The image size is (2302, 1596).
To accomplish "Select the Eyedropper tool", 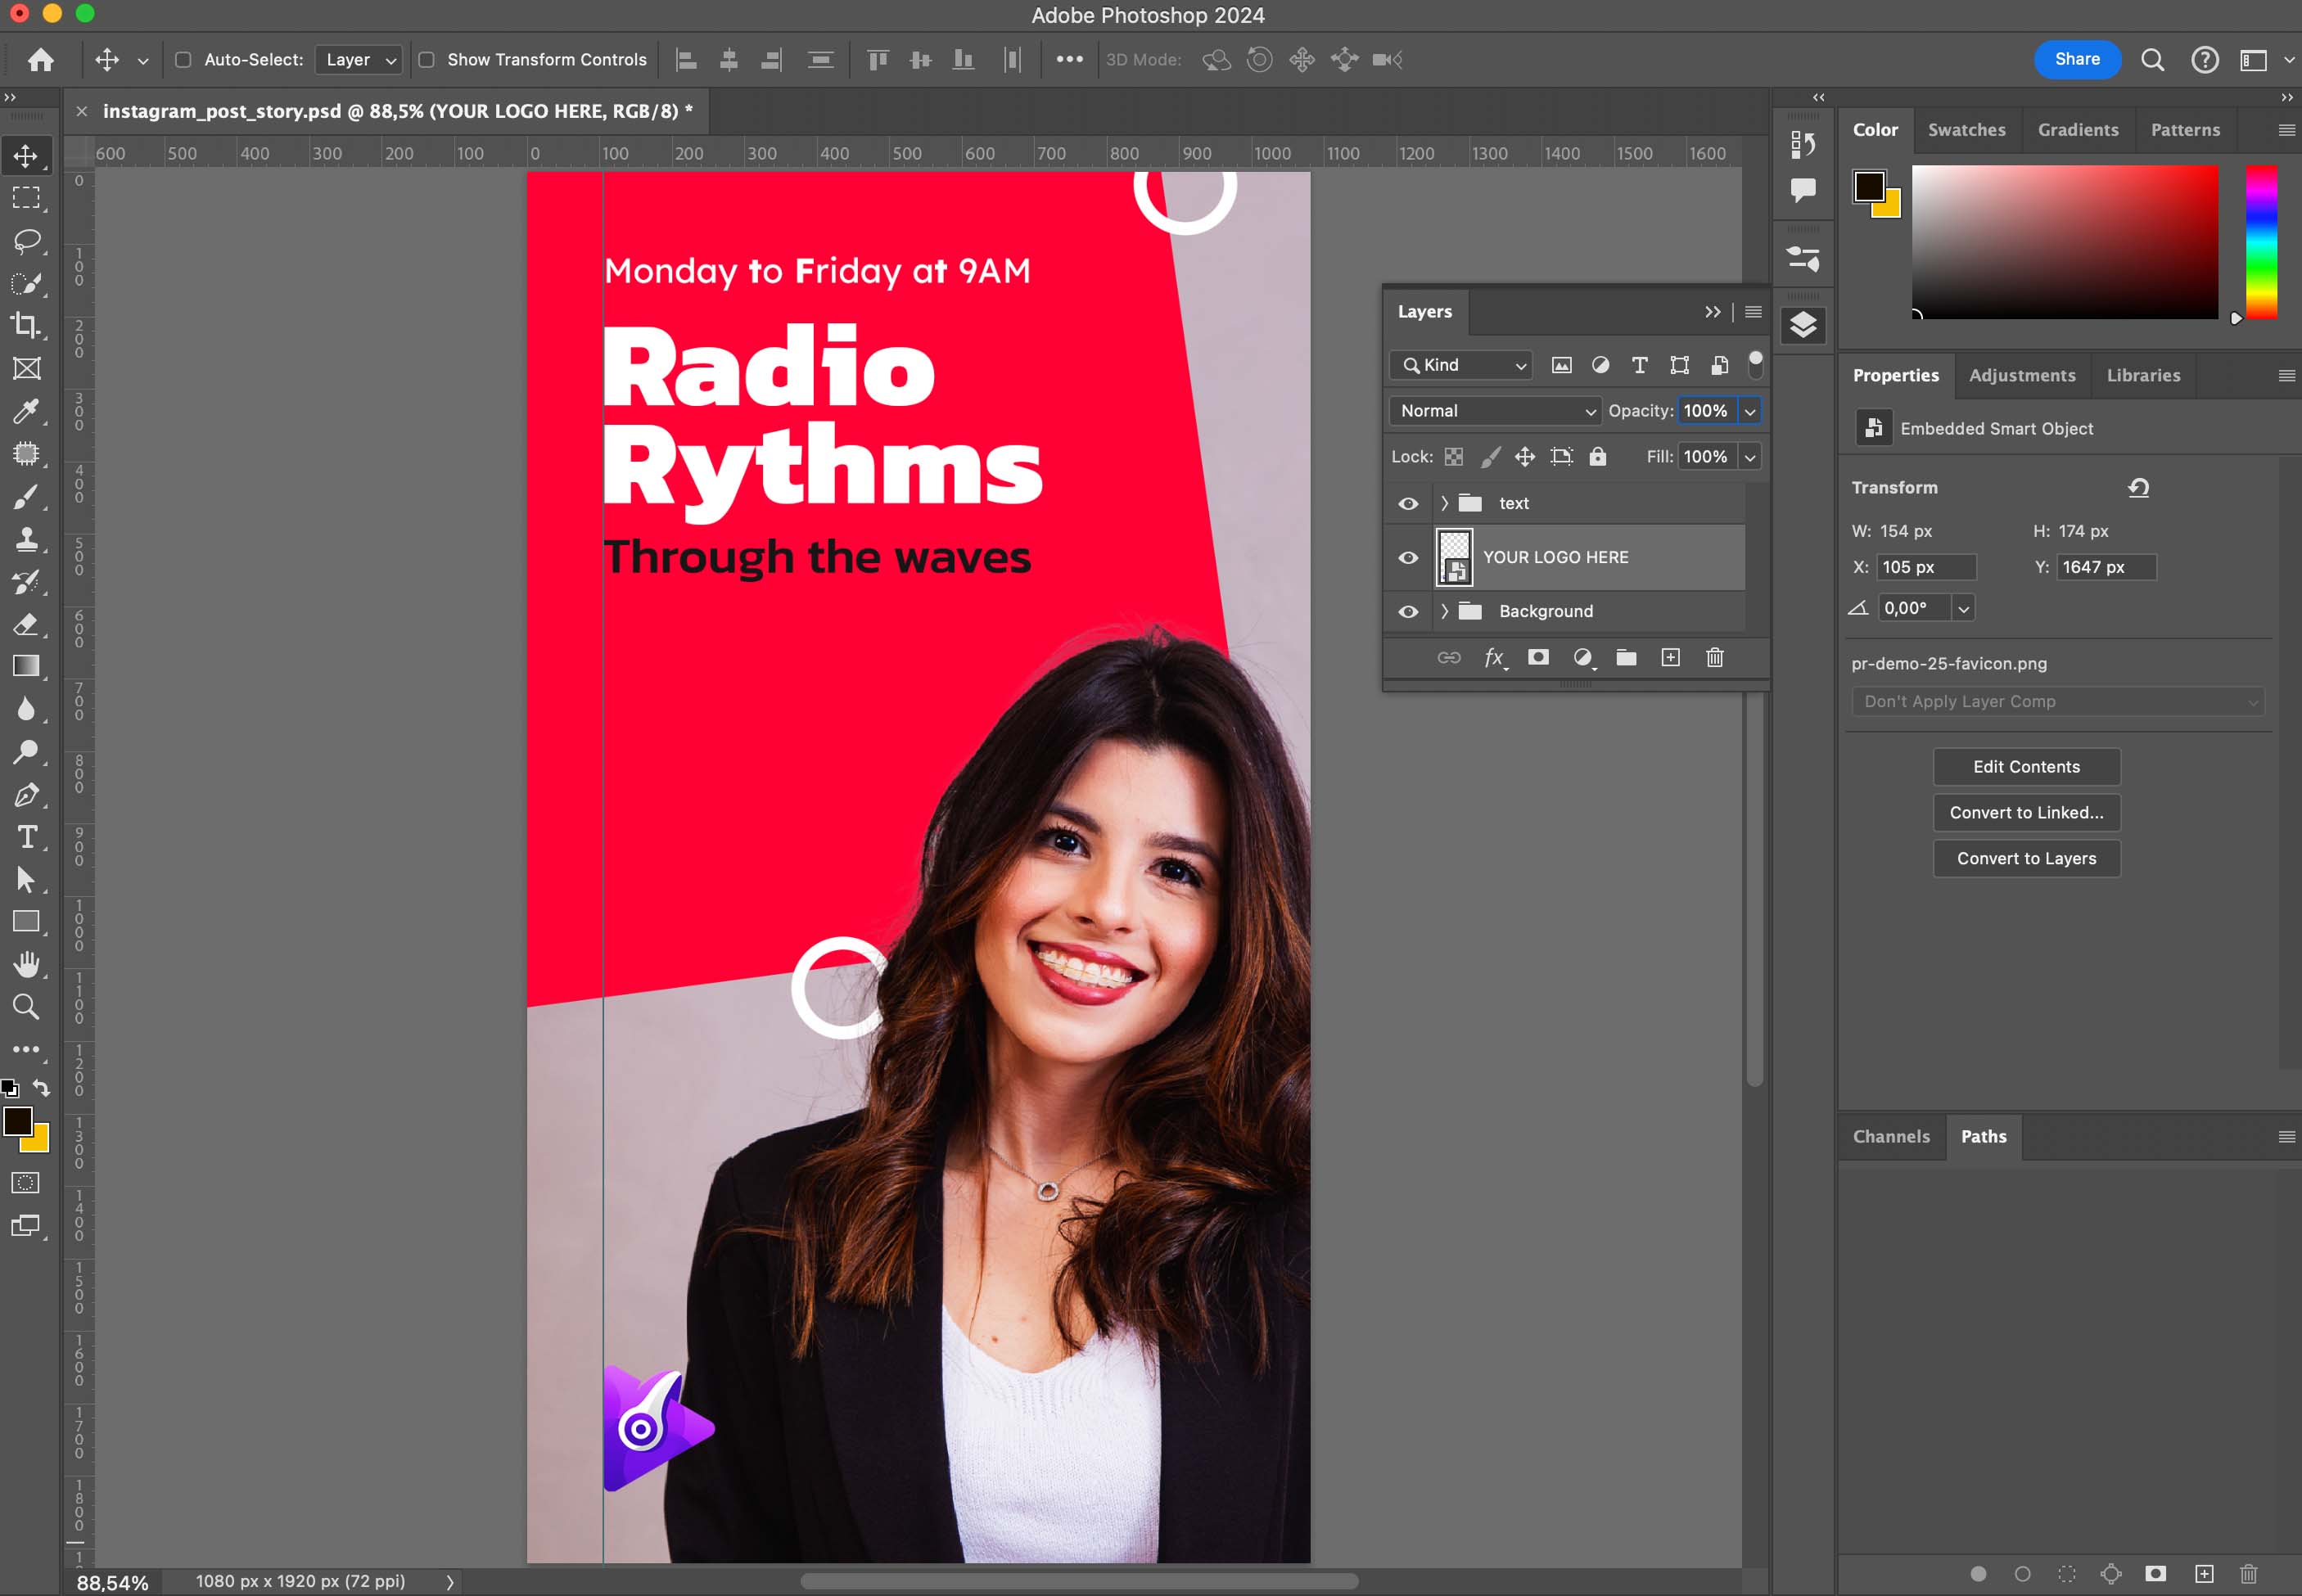I will [x=26, y=410].
